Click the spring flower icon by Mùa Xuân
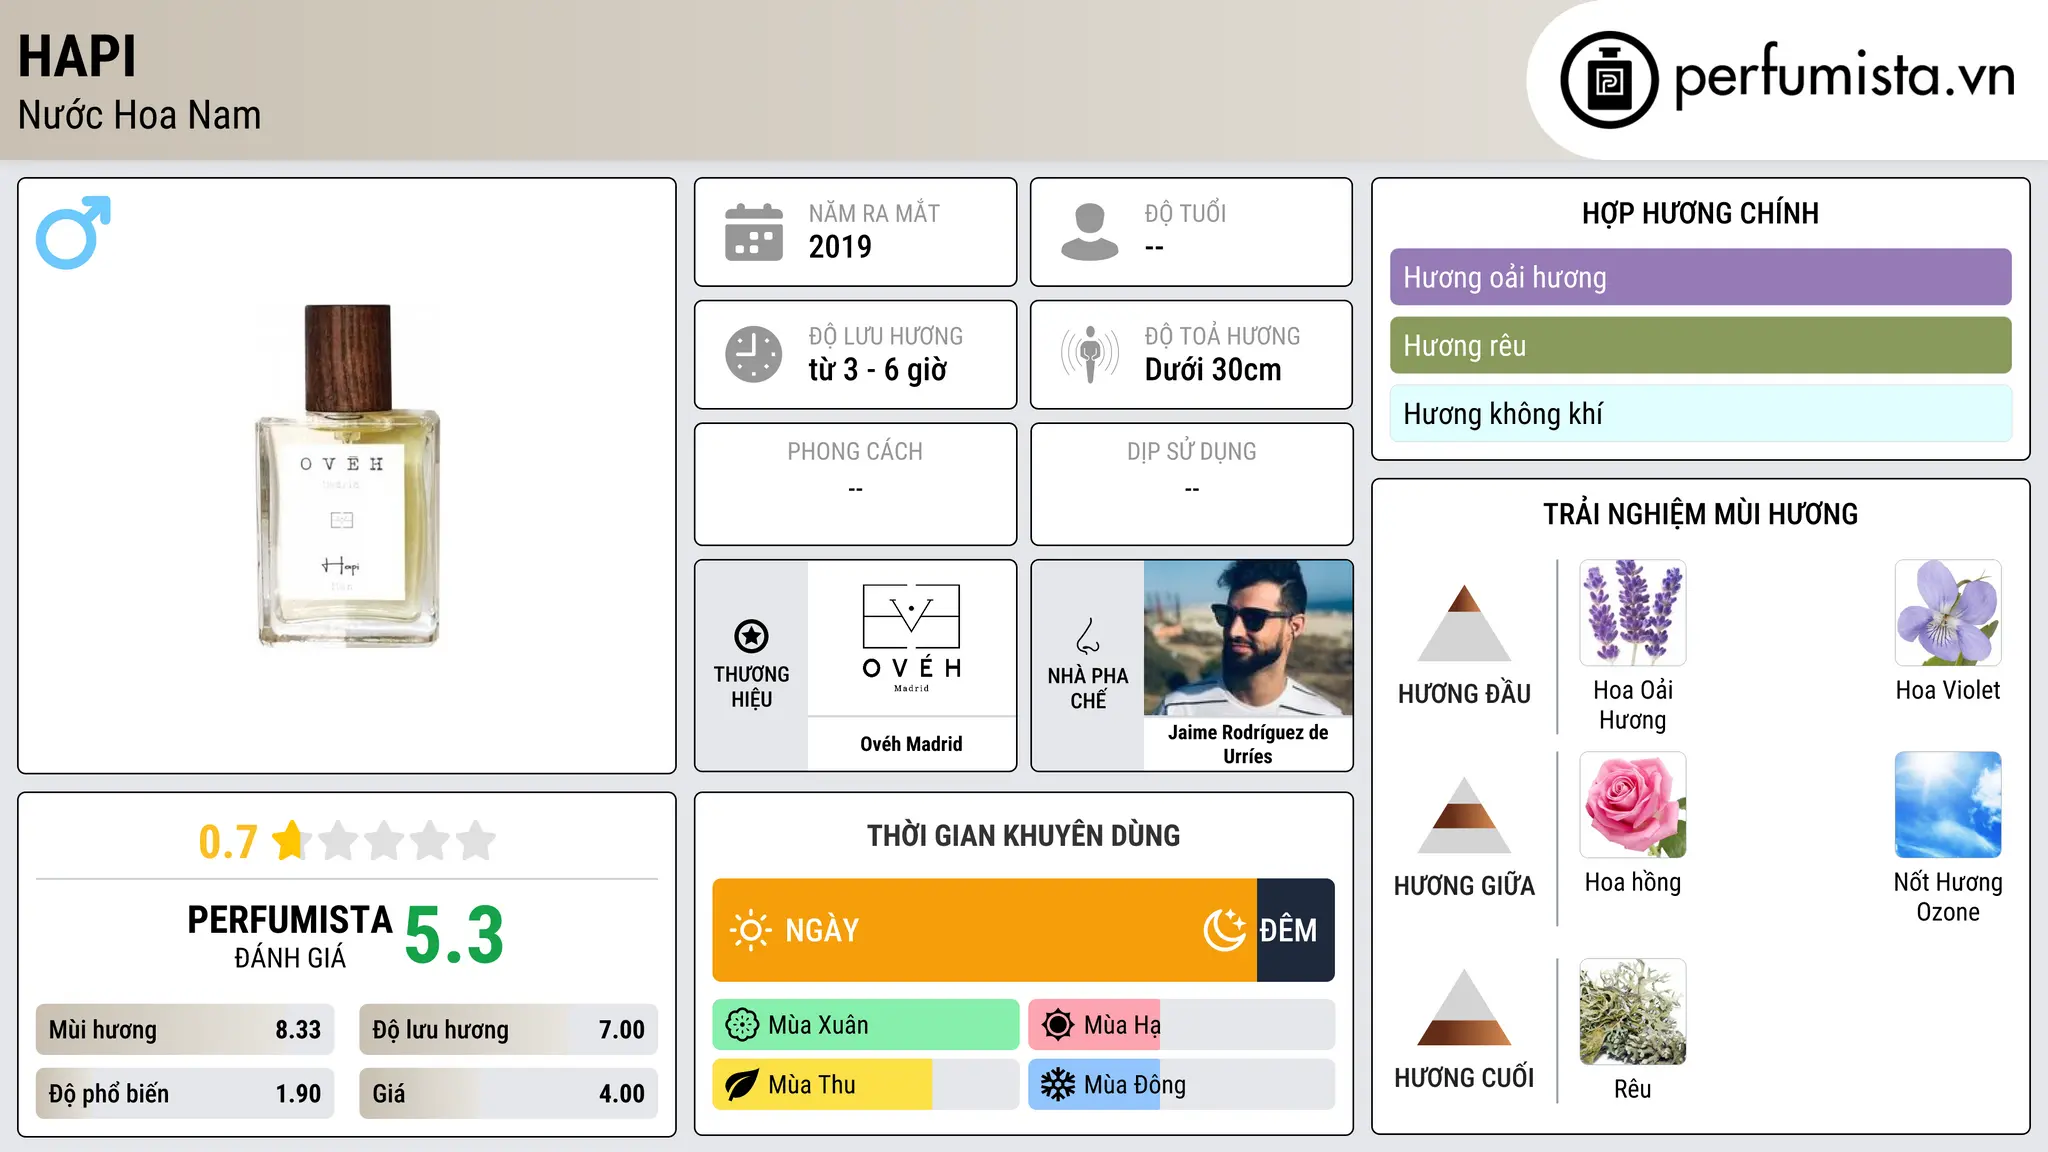 click(742, 1025)
